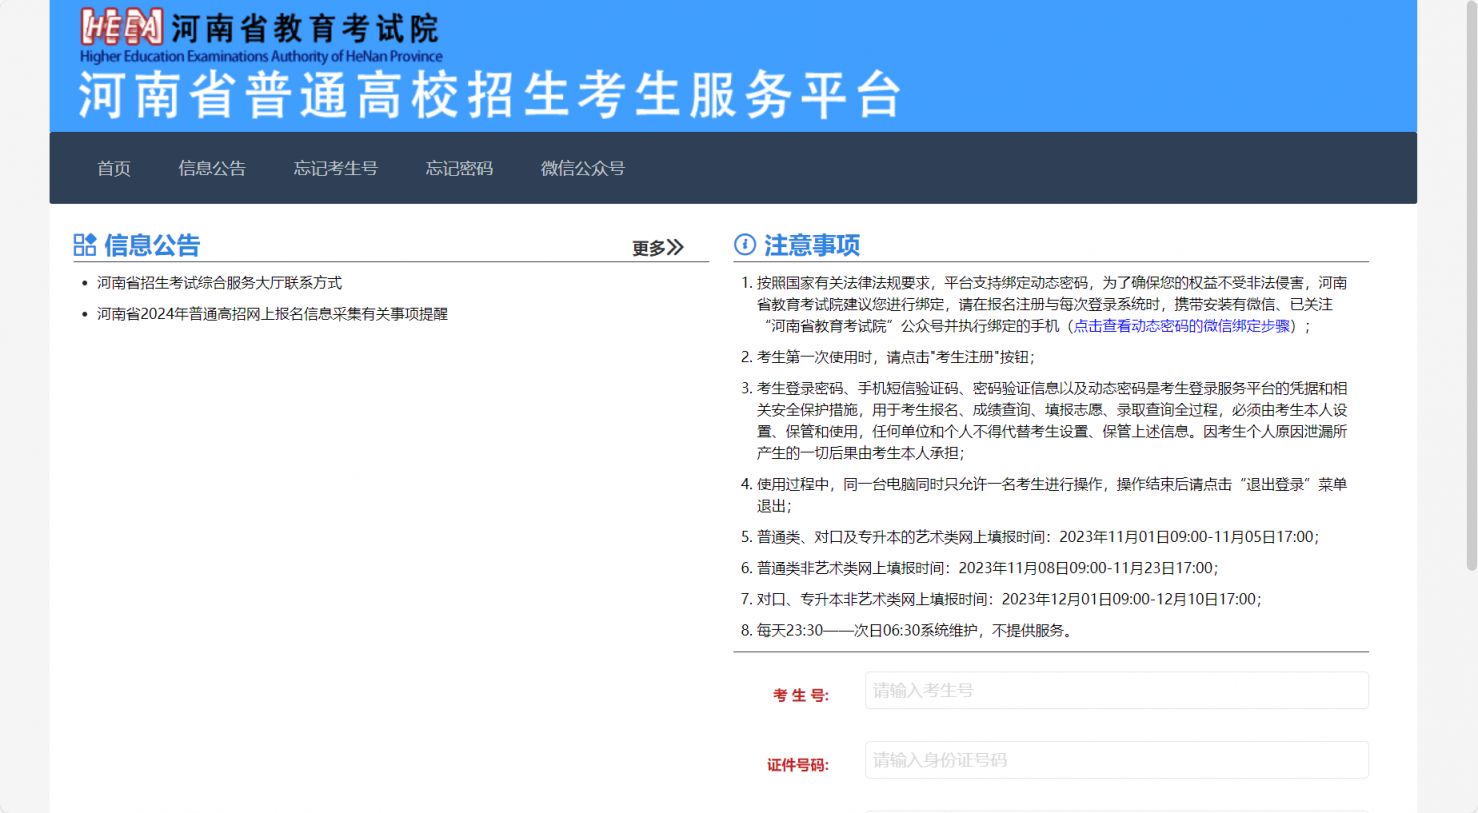
Task: Click the grid icon beside 信息公告 heading
Action: tap(85, 245)
